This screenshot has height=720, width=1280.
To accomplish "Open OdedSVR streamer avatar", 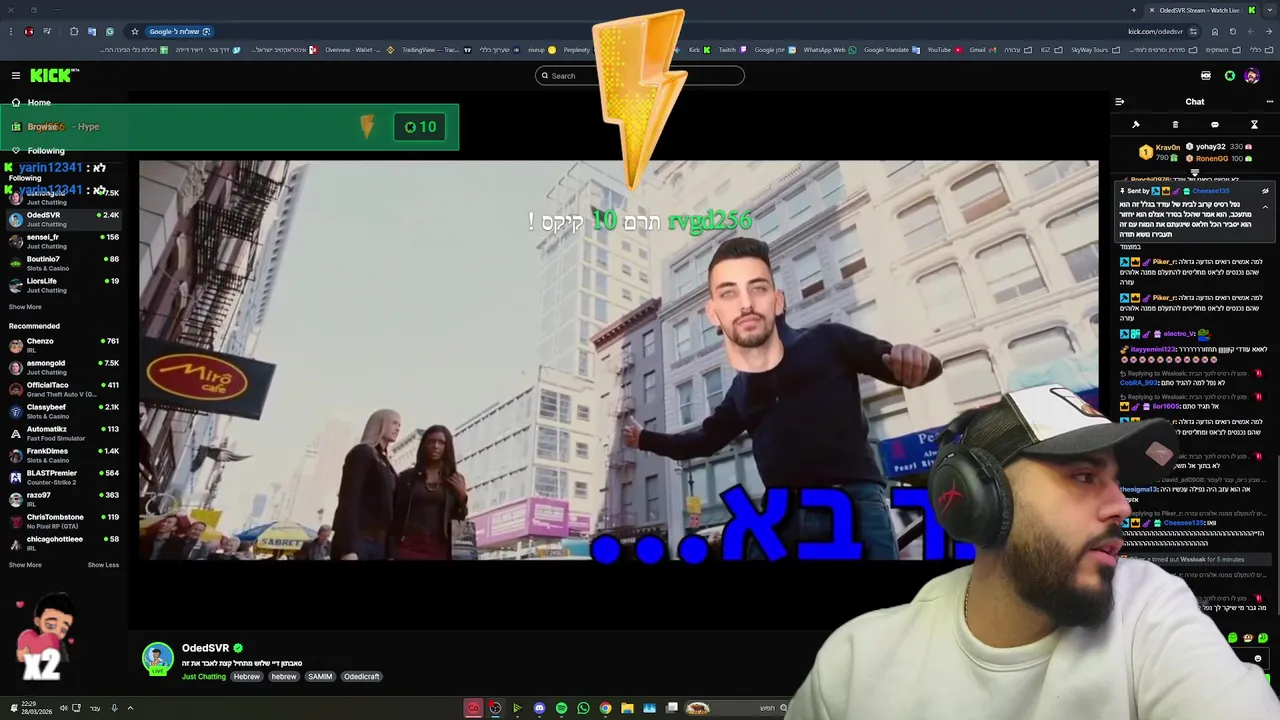I will (157, 657).
